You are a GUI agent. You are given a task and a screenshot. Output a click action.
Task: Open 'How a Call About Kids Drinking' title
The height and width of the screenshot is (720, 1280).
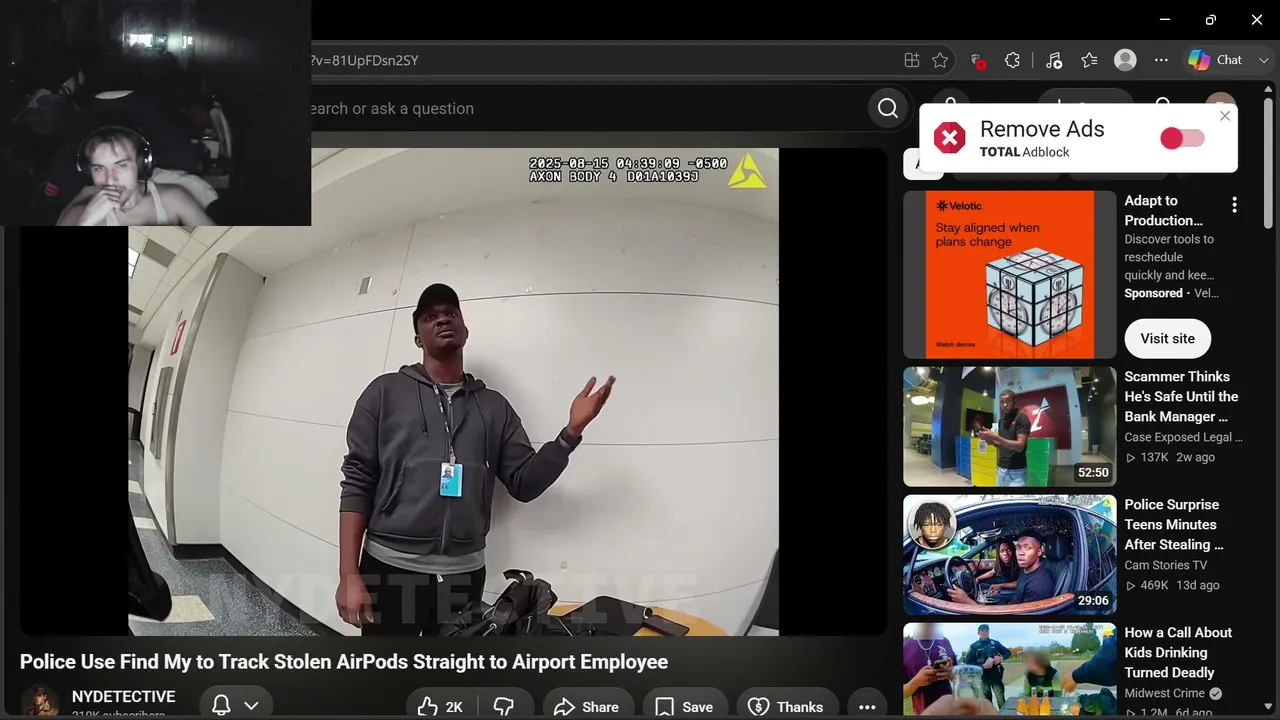point(1178,652)
